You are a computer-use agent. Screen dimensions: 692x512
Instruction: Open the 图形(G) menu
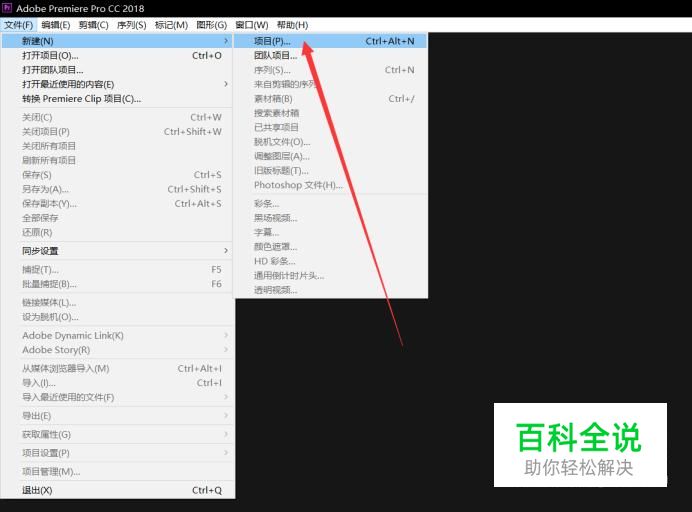click(x=211, y=25)
